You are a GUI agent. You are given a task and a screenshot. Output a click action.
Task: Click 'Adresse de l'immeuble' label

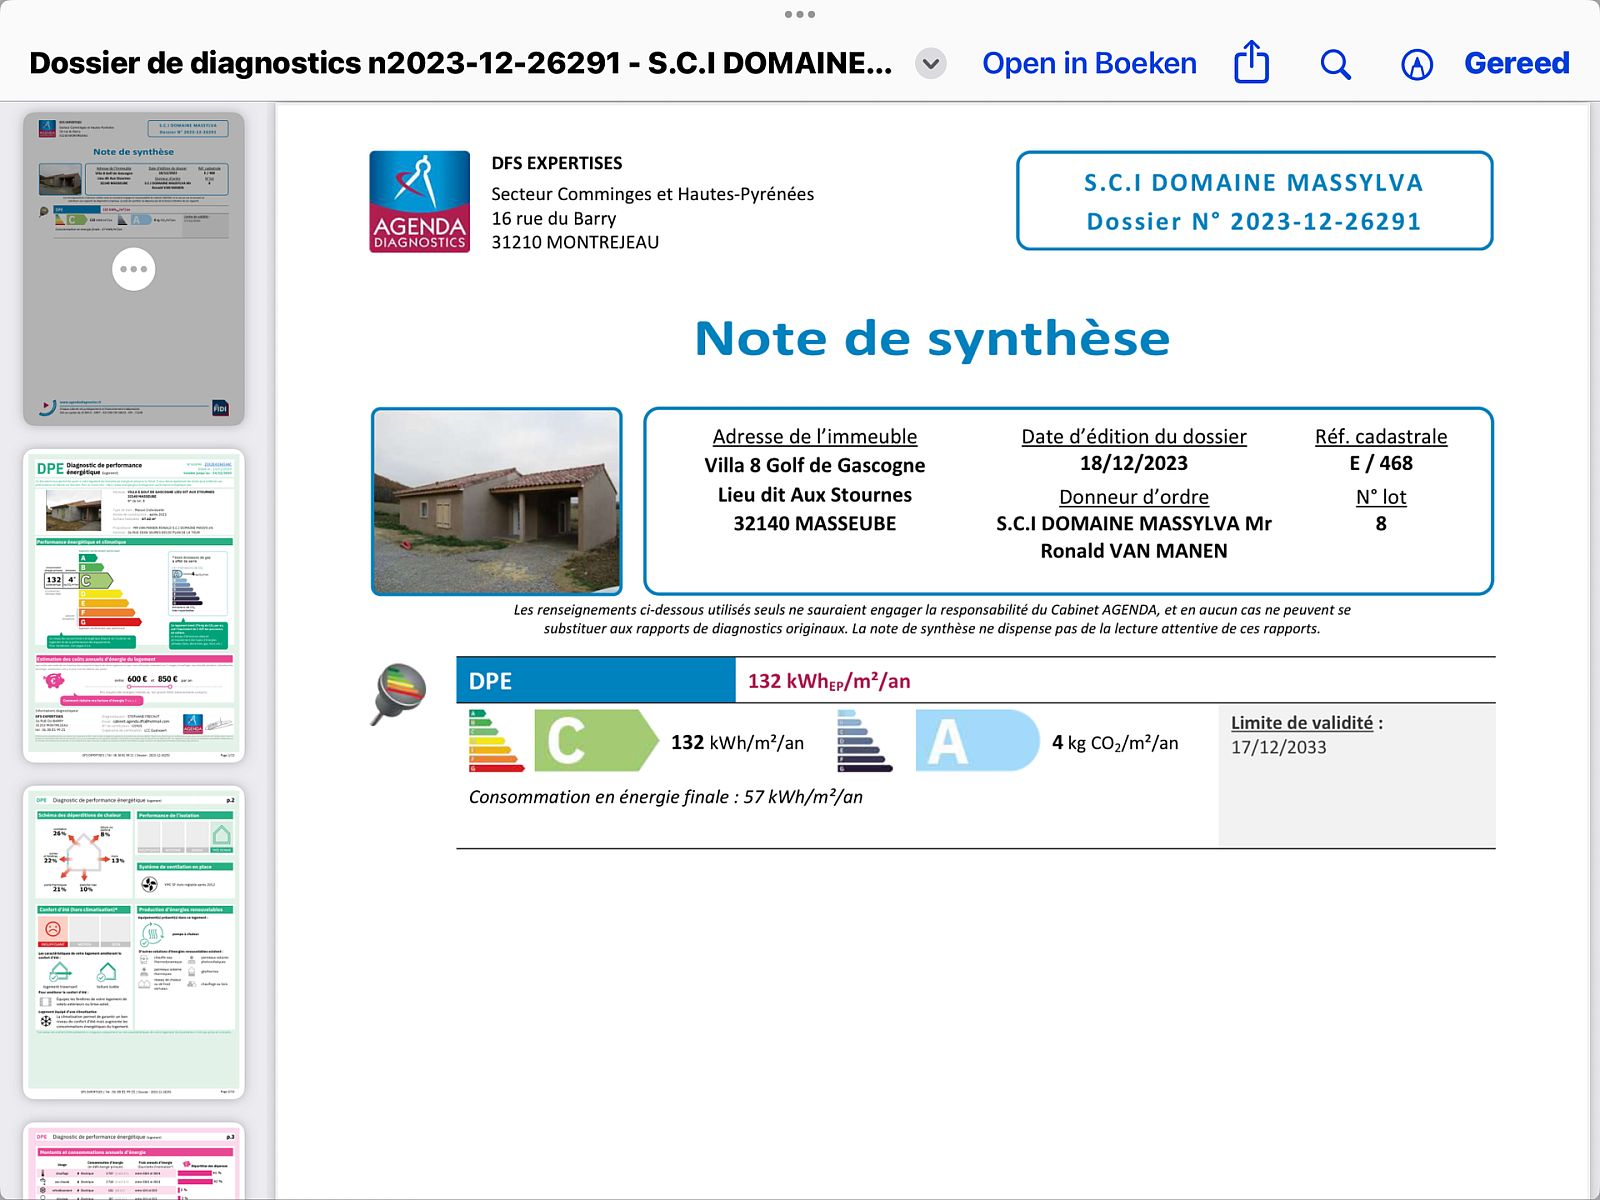coord(815,437)
